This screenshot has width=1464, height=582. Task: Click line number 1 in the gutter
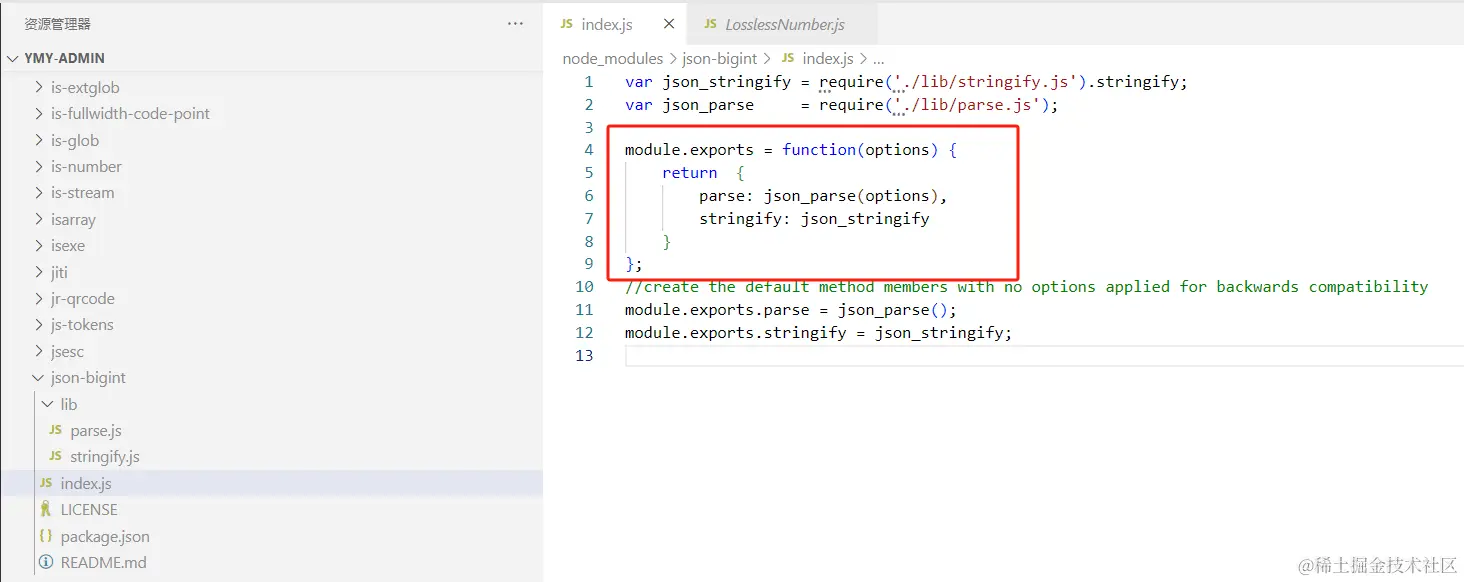pyautogui.click(x=589, y=82)
